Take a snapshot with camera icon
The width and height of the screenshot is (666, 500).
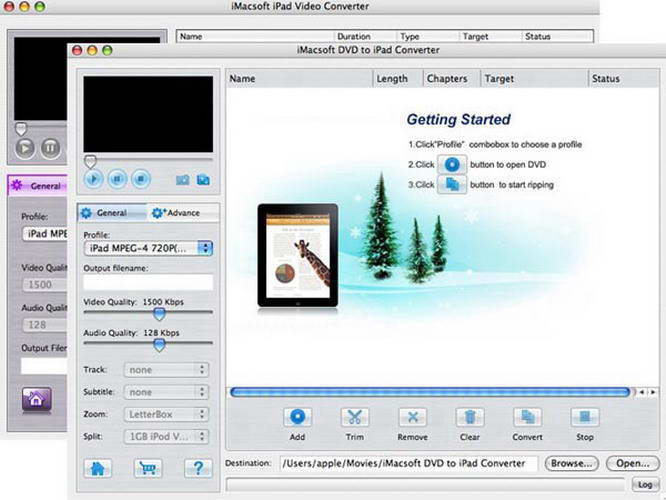coord(183,180)
